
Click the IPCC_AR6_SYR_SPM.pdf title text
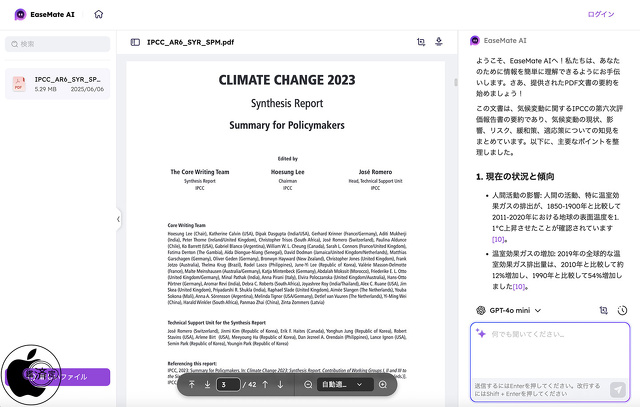pyautogui.click(x=191, y=42)
